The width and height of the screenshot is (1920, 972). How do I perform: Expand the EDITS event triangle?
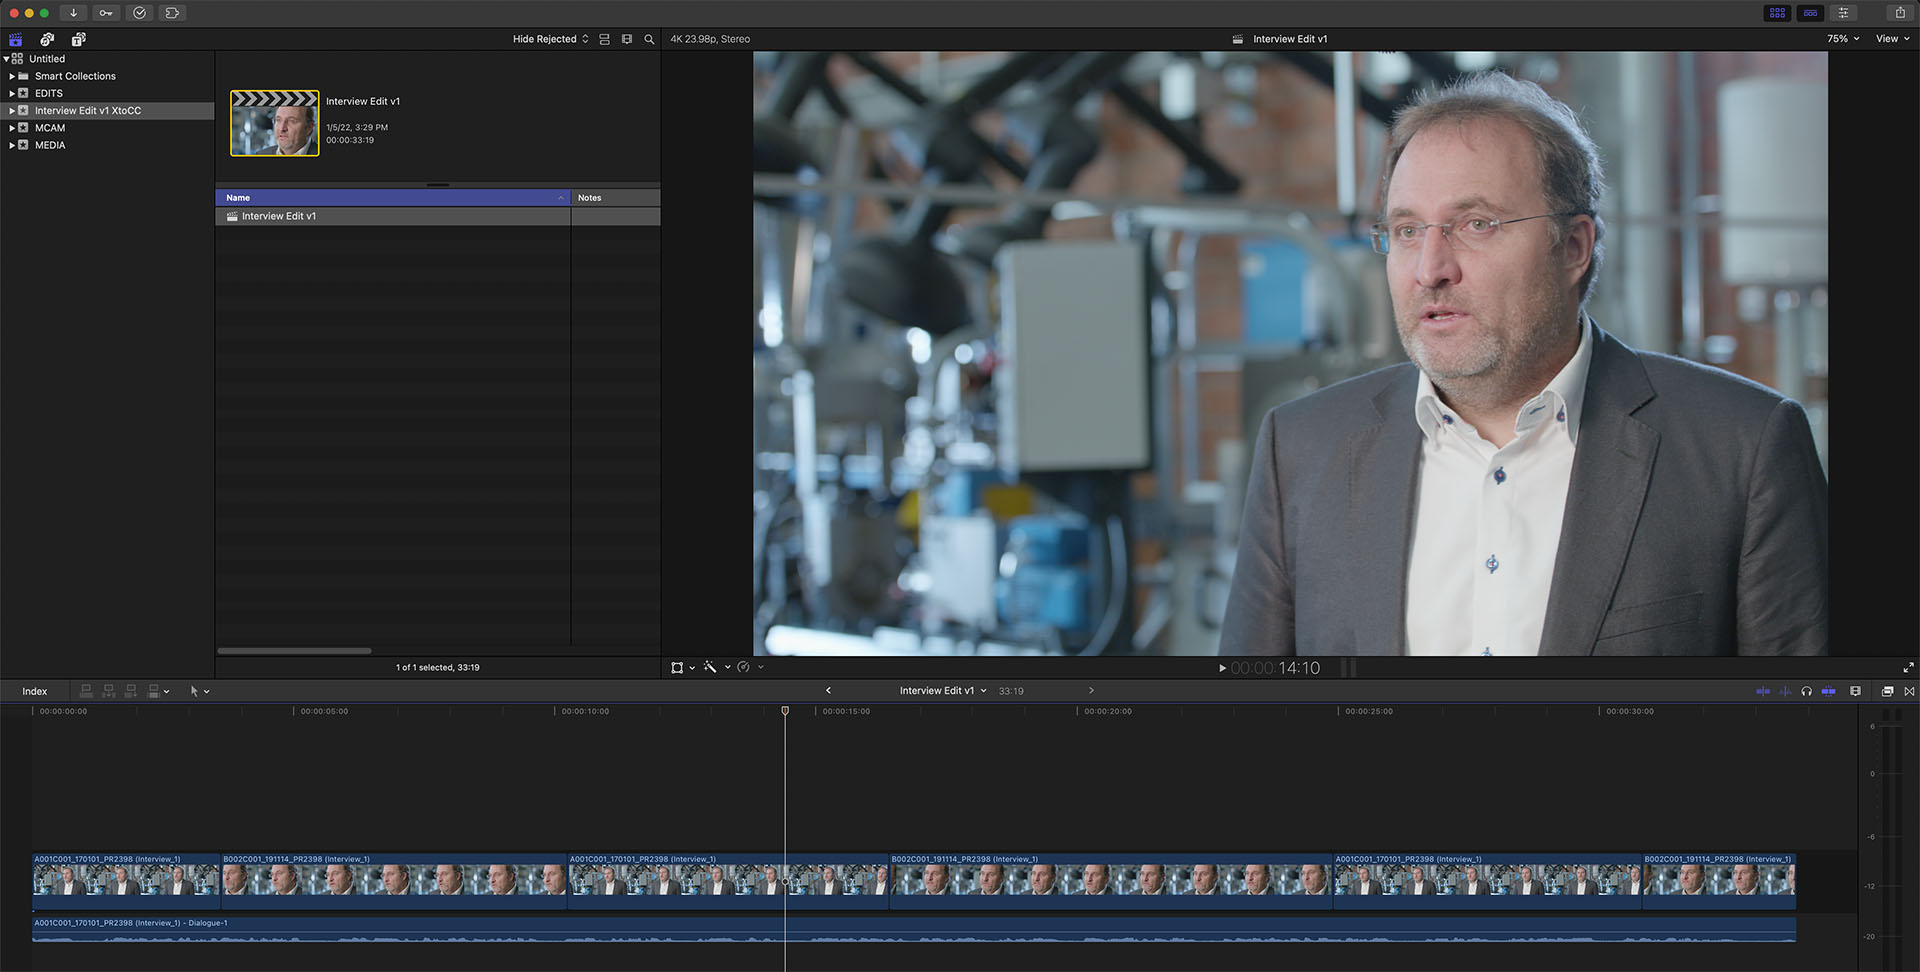point(12,93)
